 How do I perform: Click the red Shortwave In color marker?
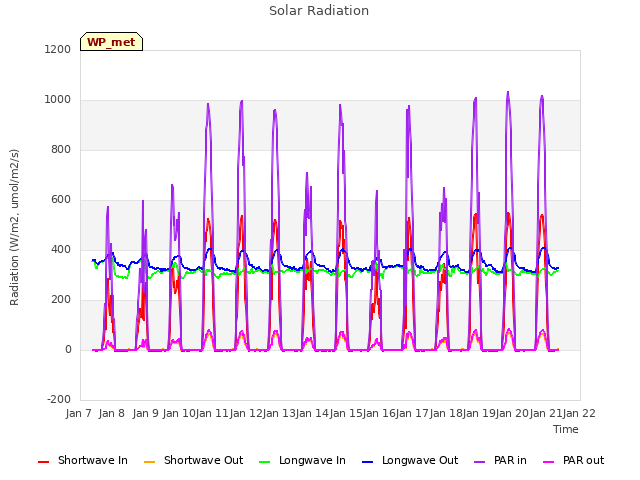pyautogui.click(x=43, y=462)
